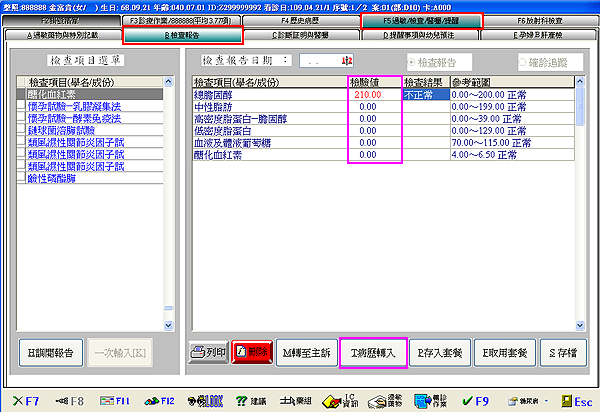Click the F12 icon in bottom bar
The width and height of the screenshot is (600, 412).
[160, 400]
